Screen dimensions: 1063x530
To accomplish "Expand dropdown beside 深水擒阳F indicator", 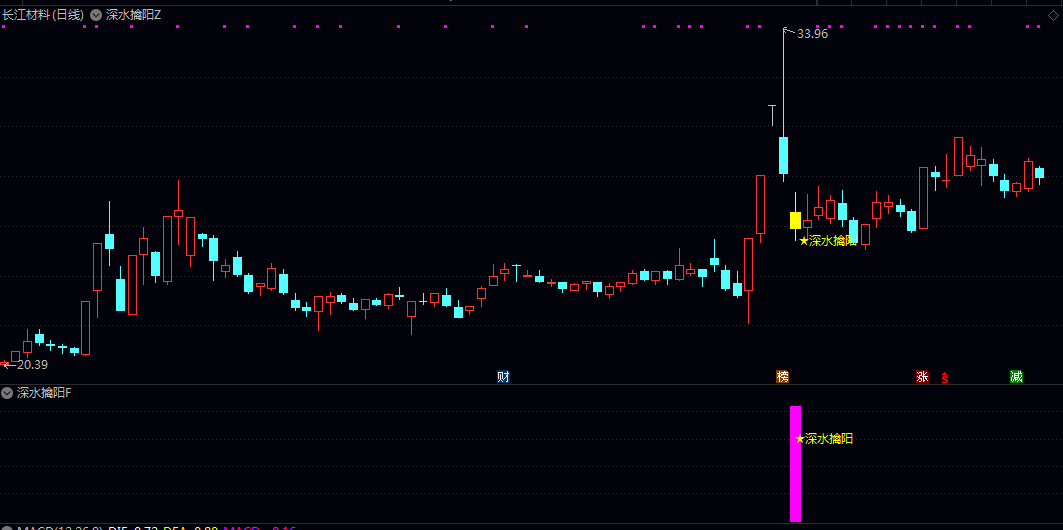I will (x=7, y=392).
